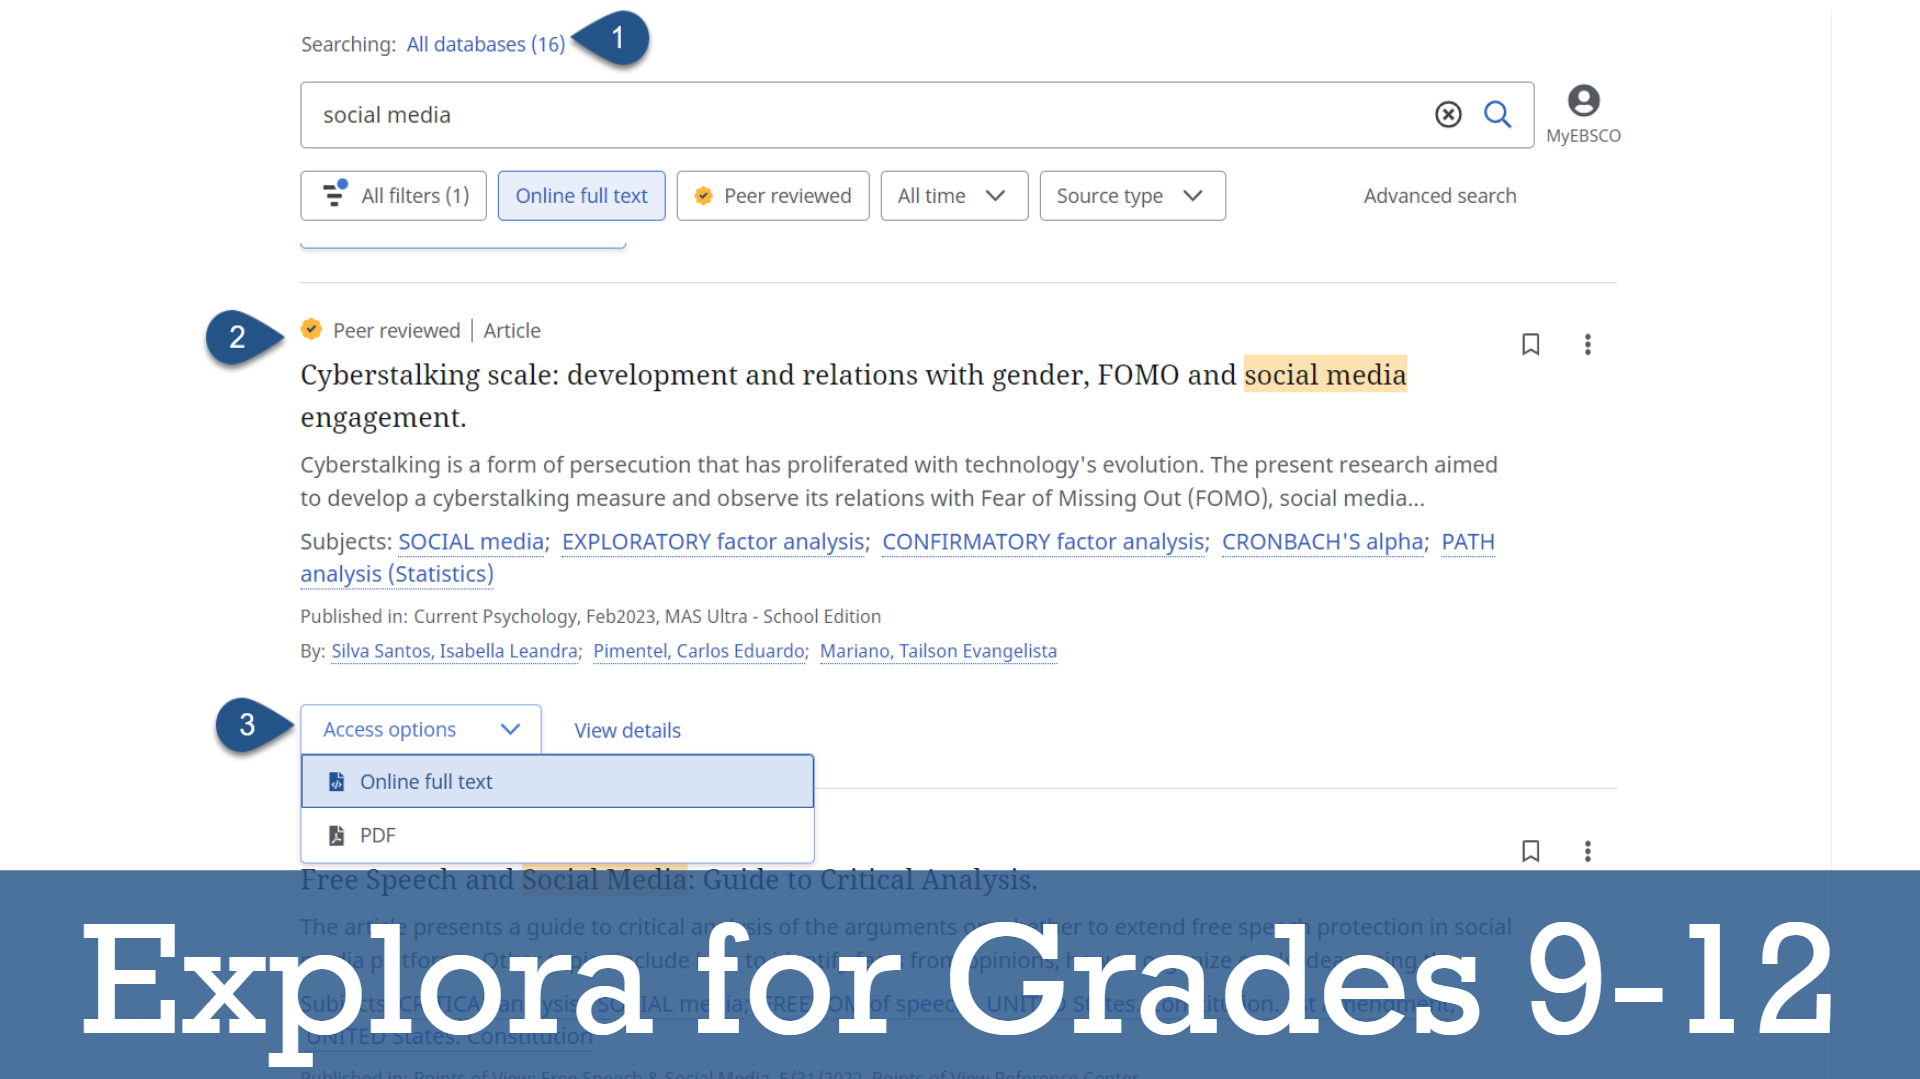Viewport: 1920px width, 1079px height.
Task: Open the Cyberstalking scale article title
Action: coord(853,396)
